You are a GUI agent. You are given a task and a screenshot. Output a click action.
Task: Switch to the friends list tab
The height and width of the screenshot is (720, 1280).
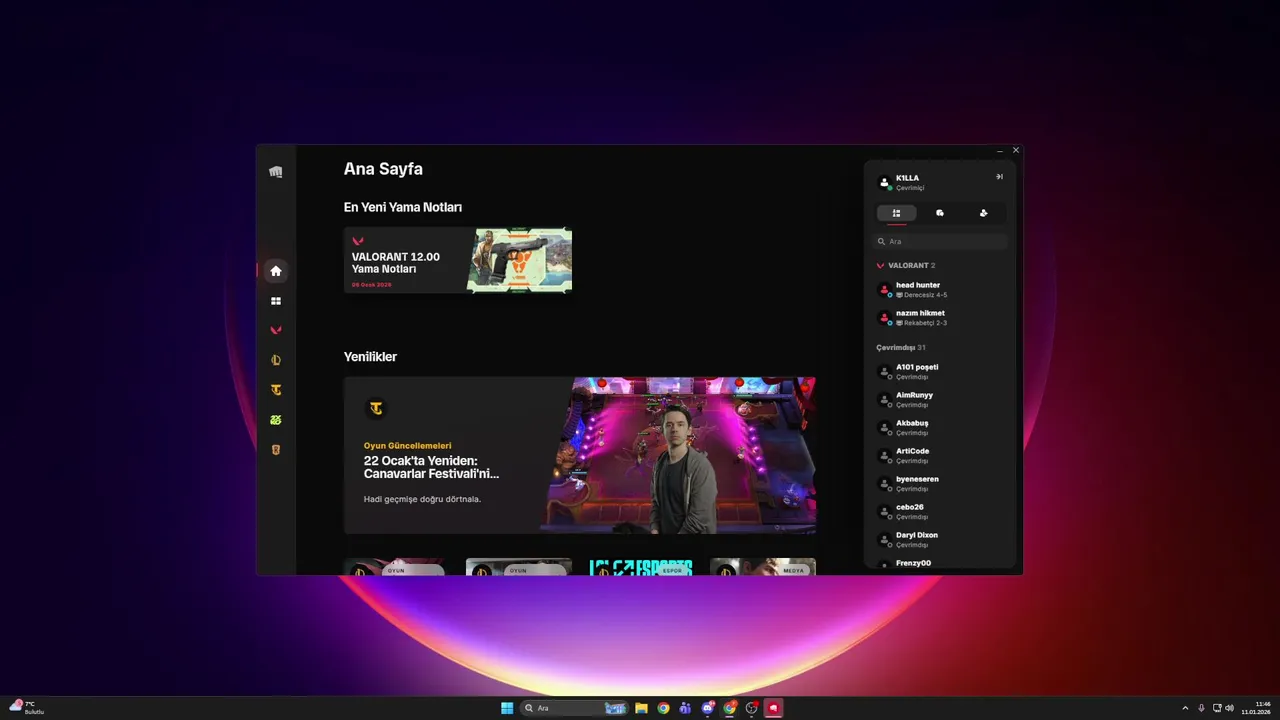point(897,213)
